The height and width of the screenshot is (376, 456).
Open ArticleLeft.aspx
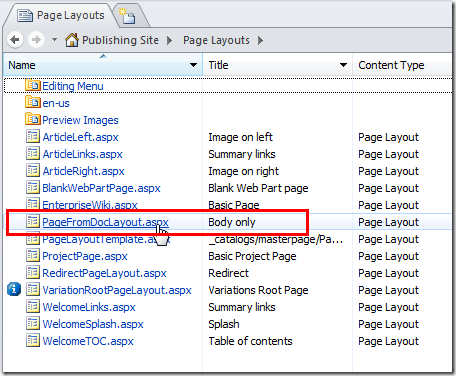(x=80, y=137)
